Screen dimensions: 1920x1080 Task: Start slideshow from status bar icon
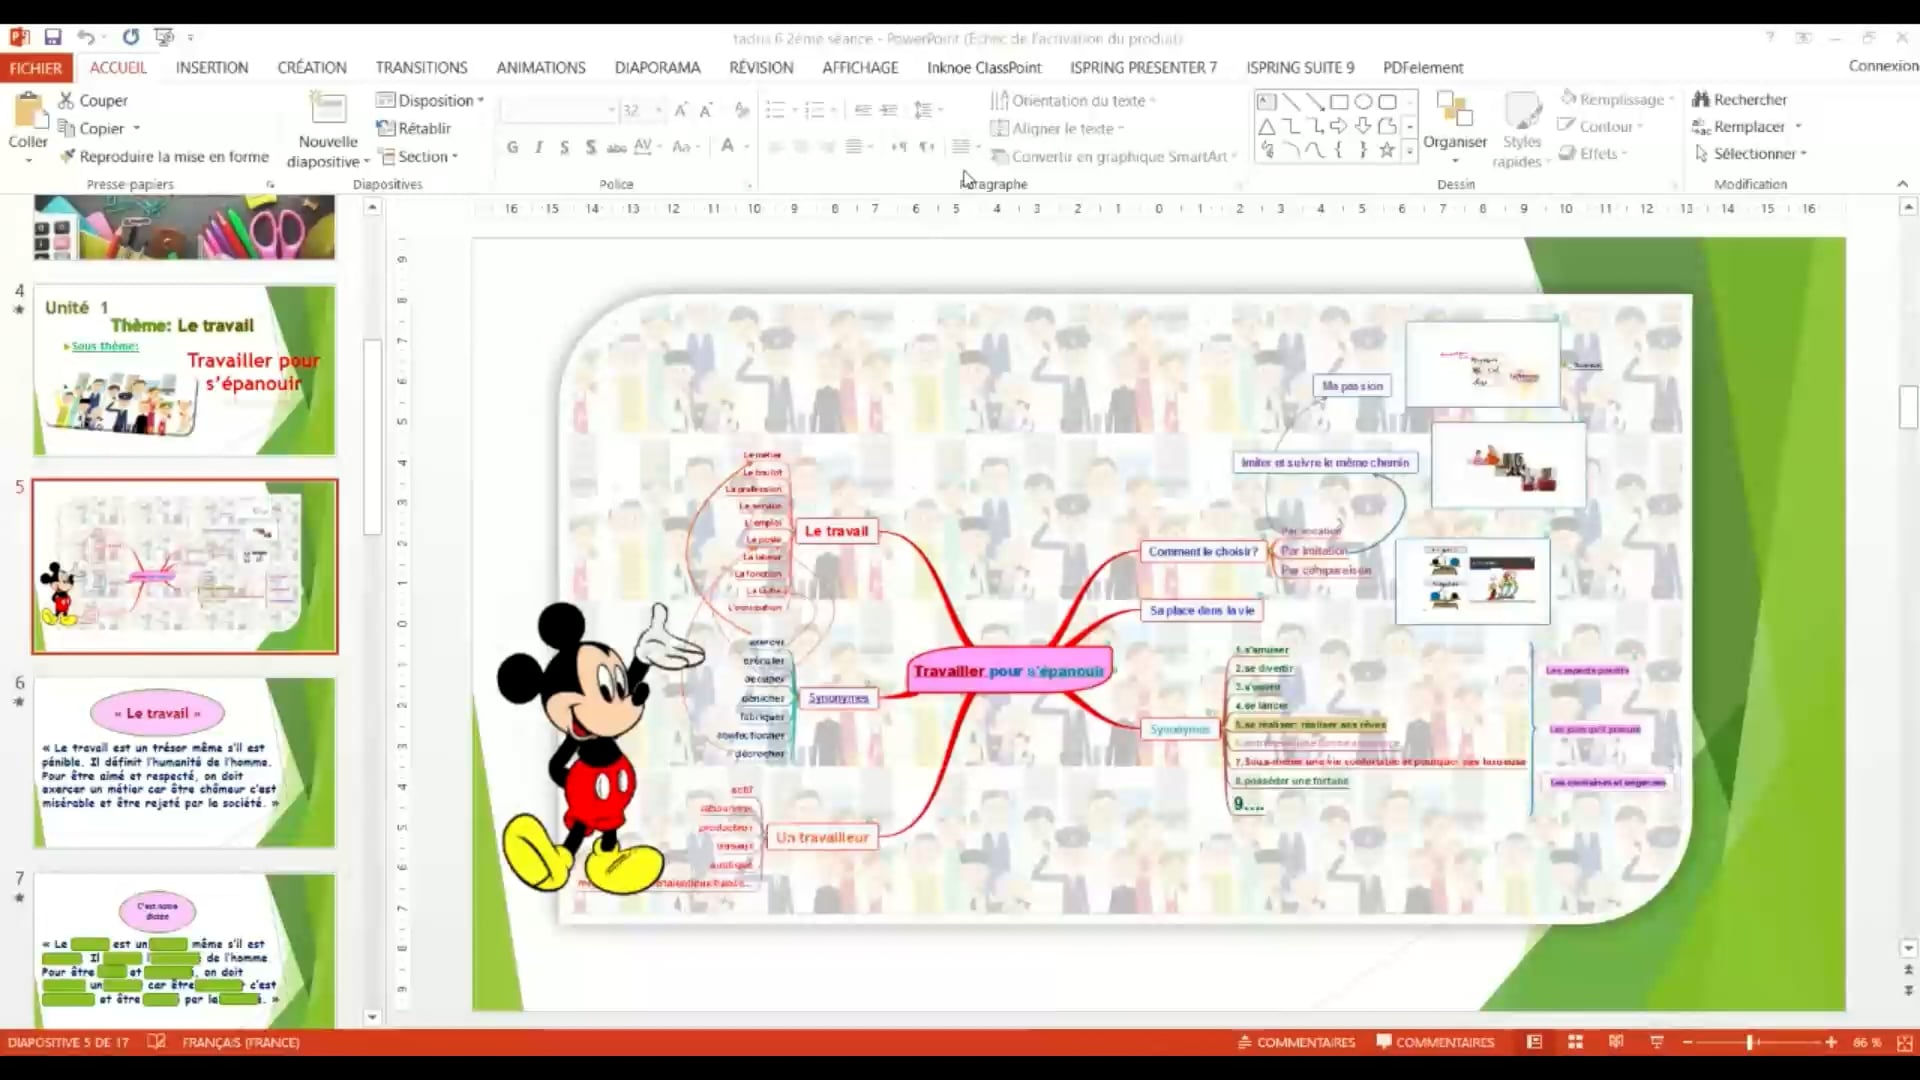click(x=1656, y=1042)
